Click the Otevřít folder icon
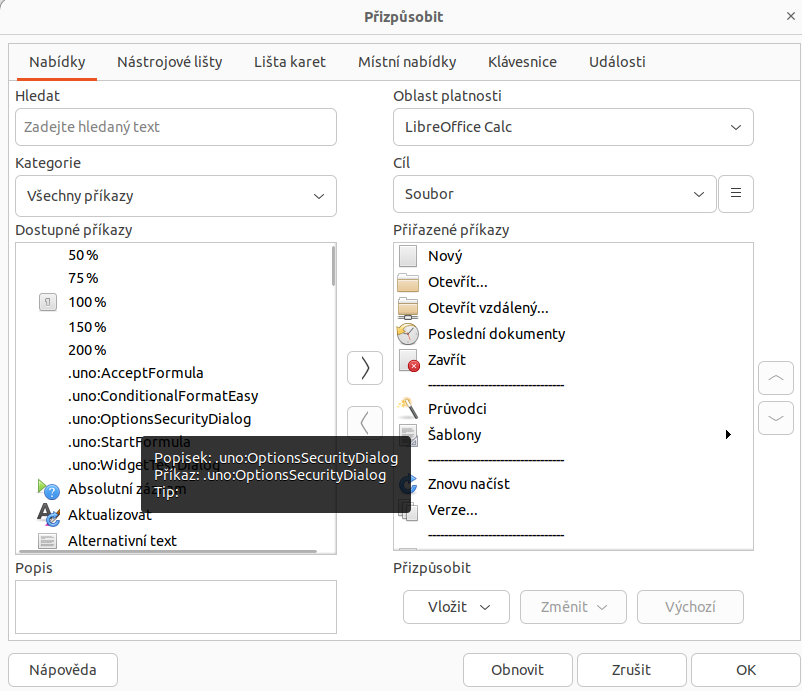The width and height of the screenshot is (802, 691). point(408,282)
